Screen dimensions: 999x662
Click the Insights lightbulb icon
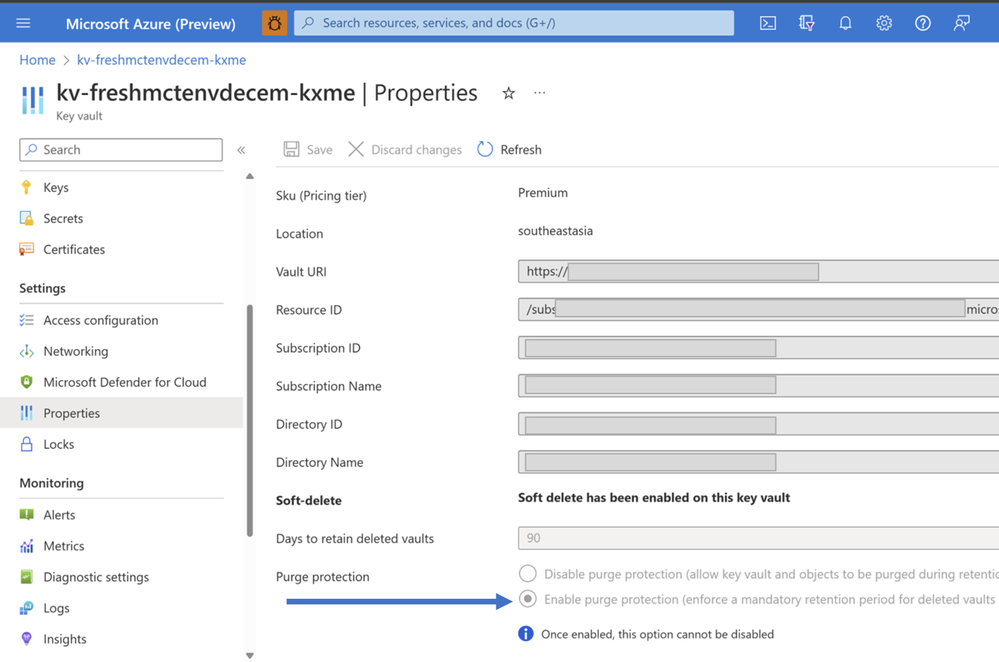tap(26, 638)
